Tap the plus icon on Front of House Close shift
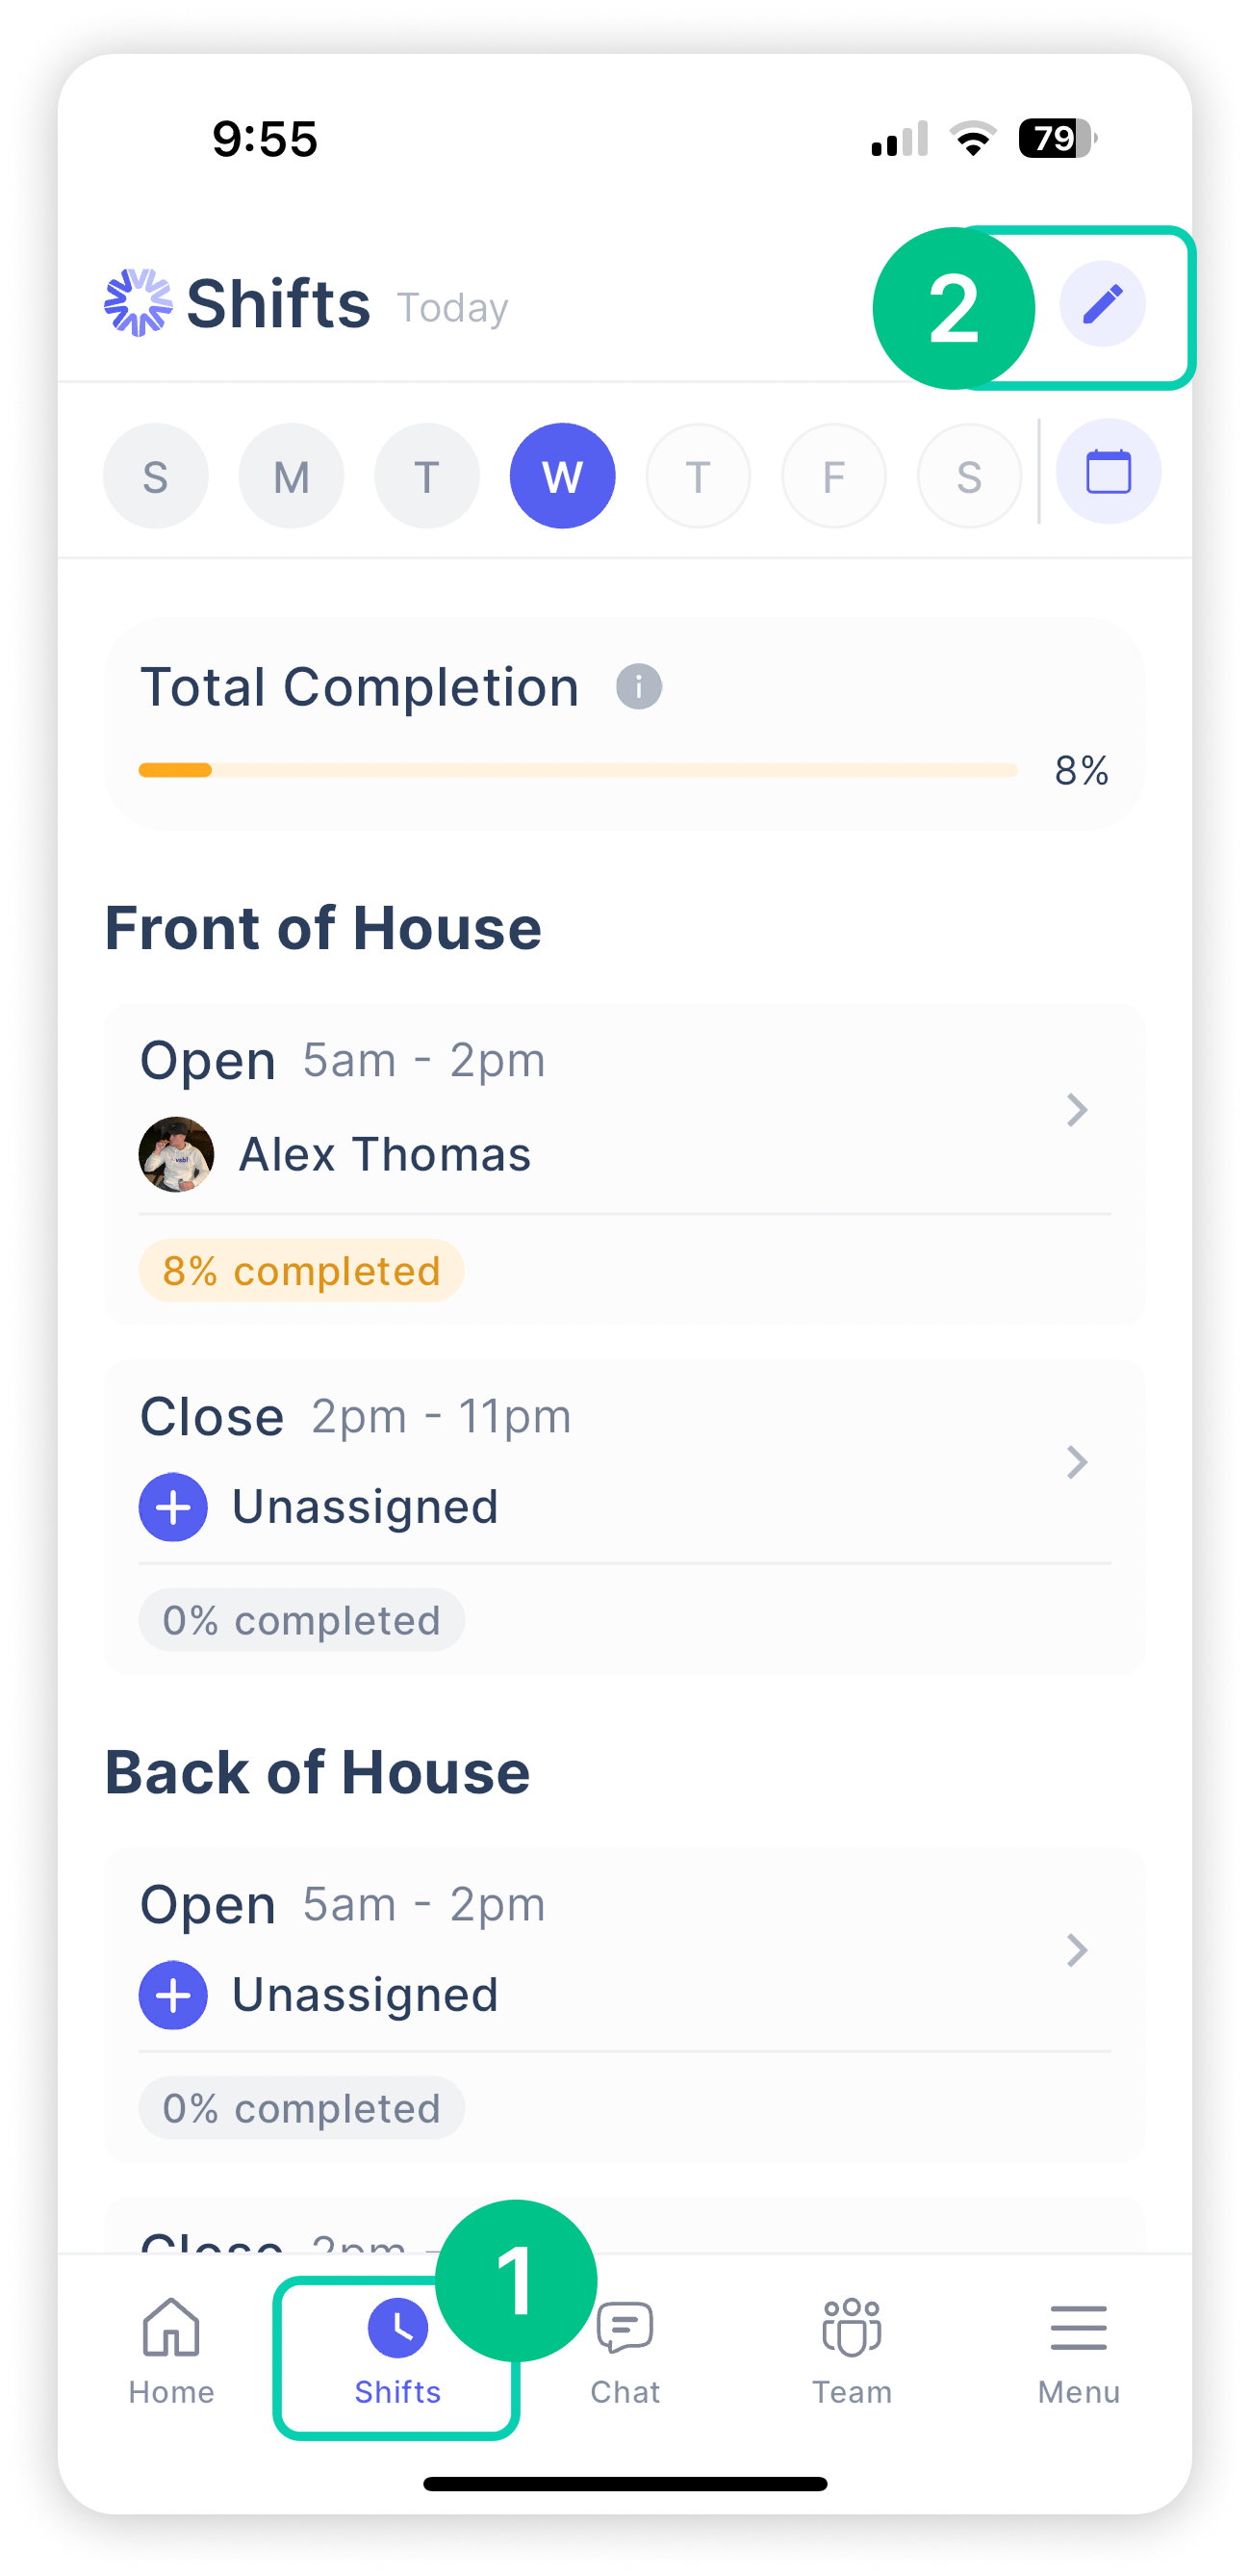The height and width of the screenshot is (2576, 1250). 173,1506
